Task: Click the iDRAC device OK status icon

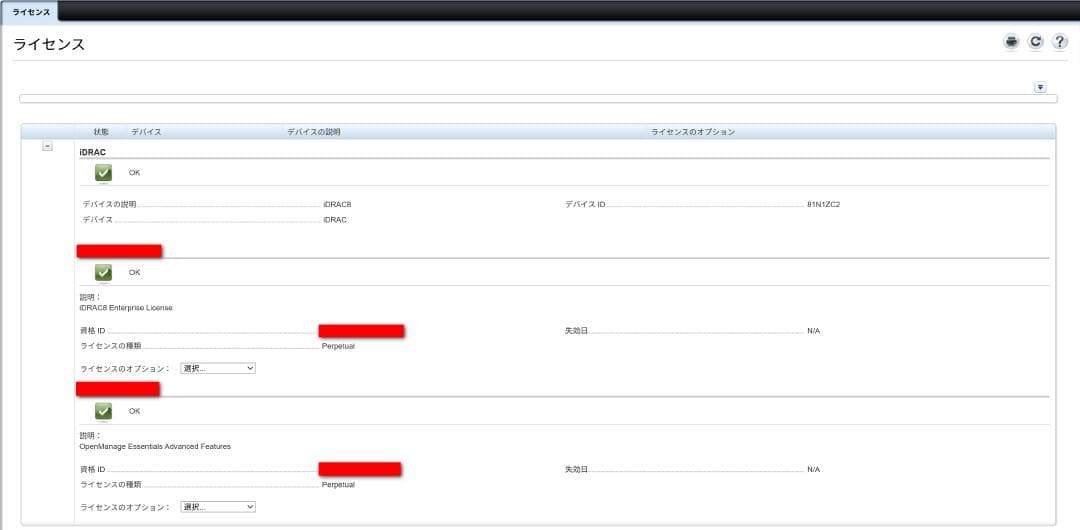Action: (103, 173)
